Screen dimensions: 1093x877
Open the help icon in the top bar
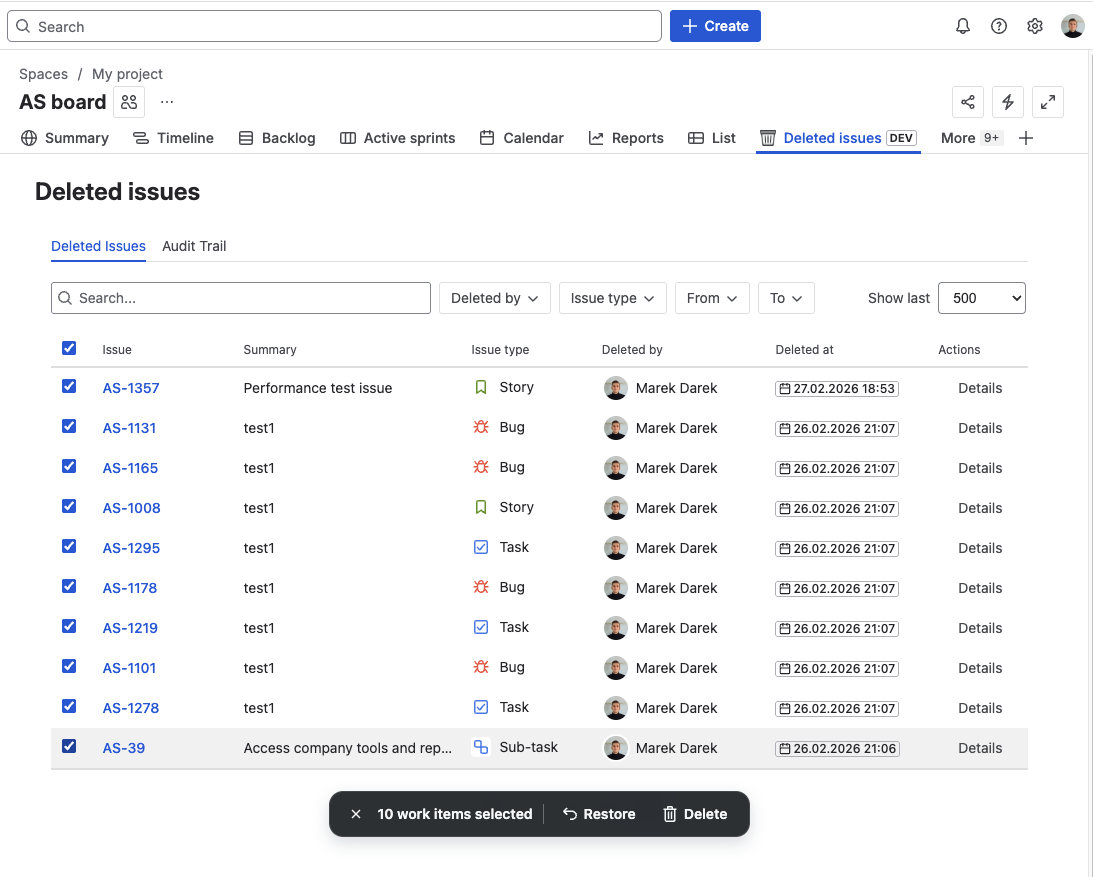click(998, 26)
